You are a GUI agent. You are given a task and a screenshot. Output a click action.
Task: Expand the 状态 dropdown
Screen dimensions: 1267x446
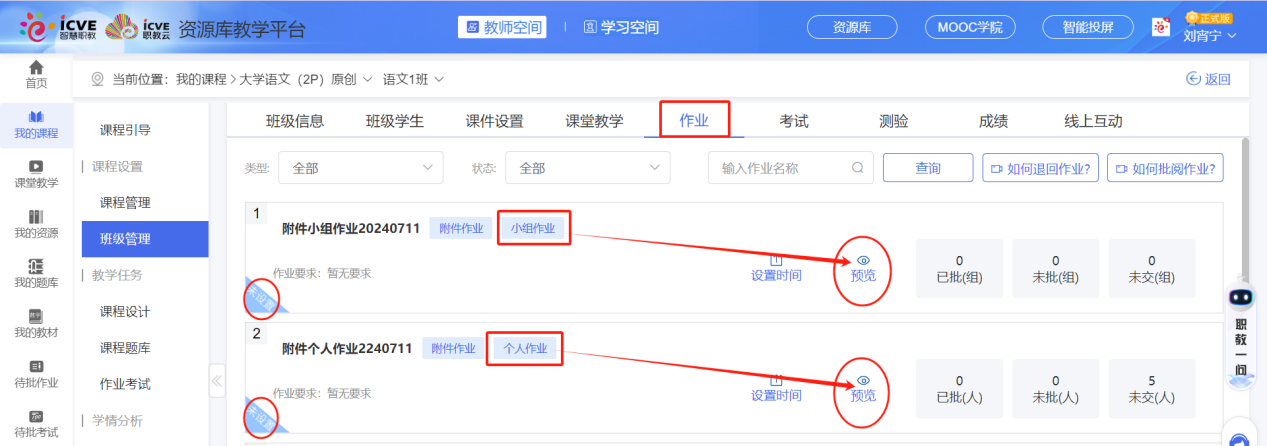click(x=587, y=168)
